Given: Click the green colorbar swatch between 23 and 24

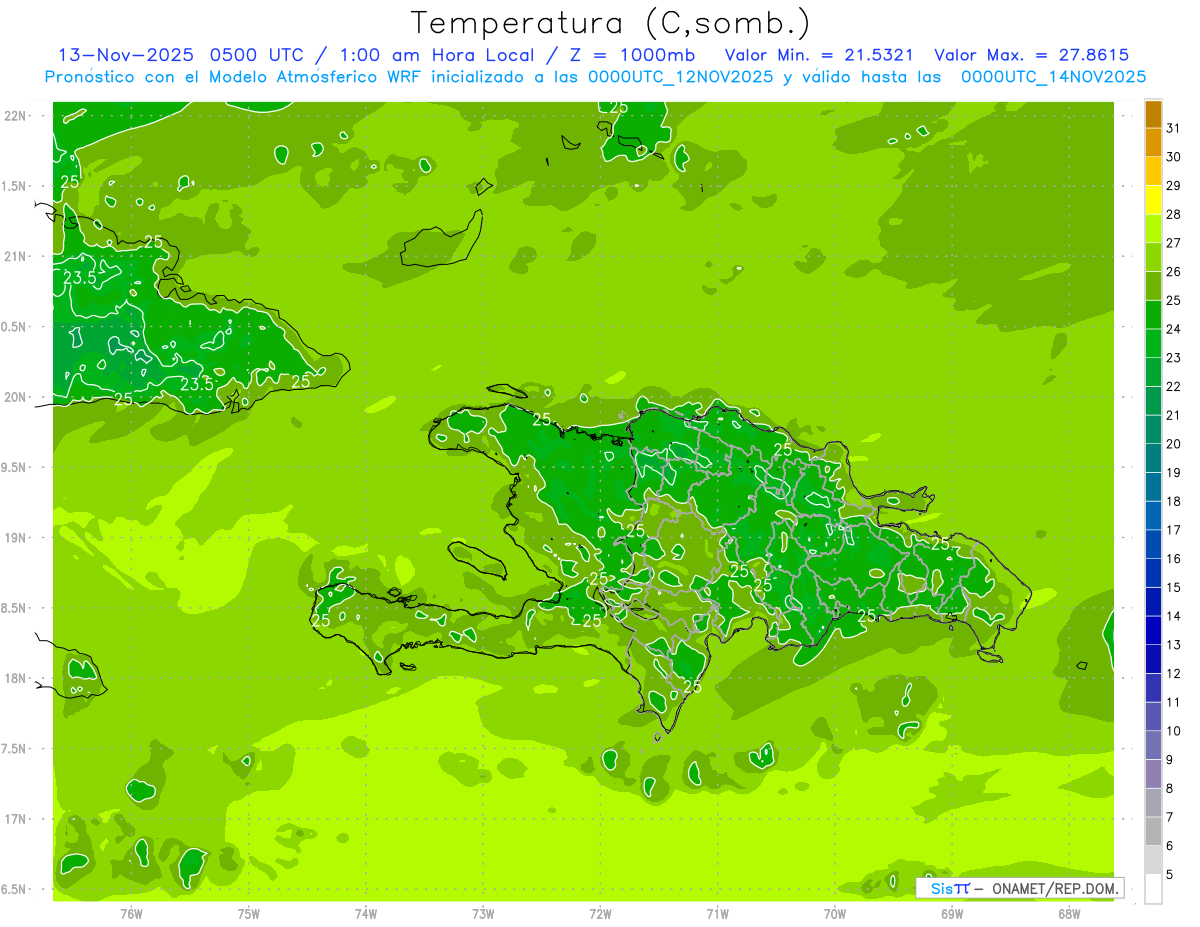Looking at the screenshot, I should click(x=1153, y=345).
